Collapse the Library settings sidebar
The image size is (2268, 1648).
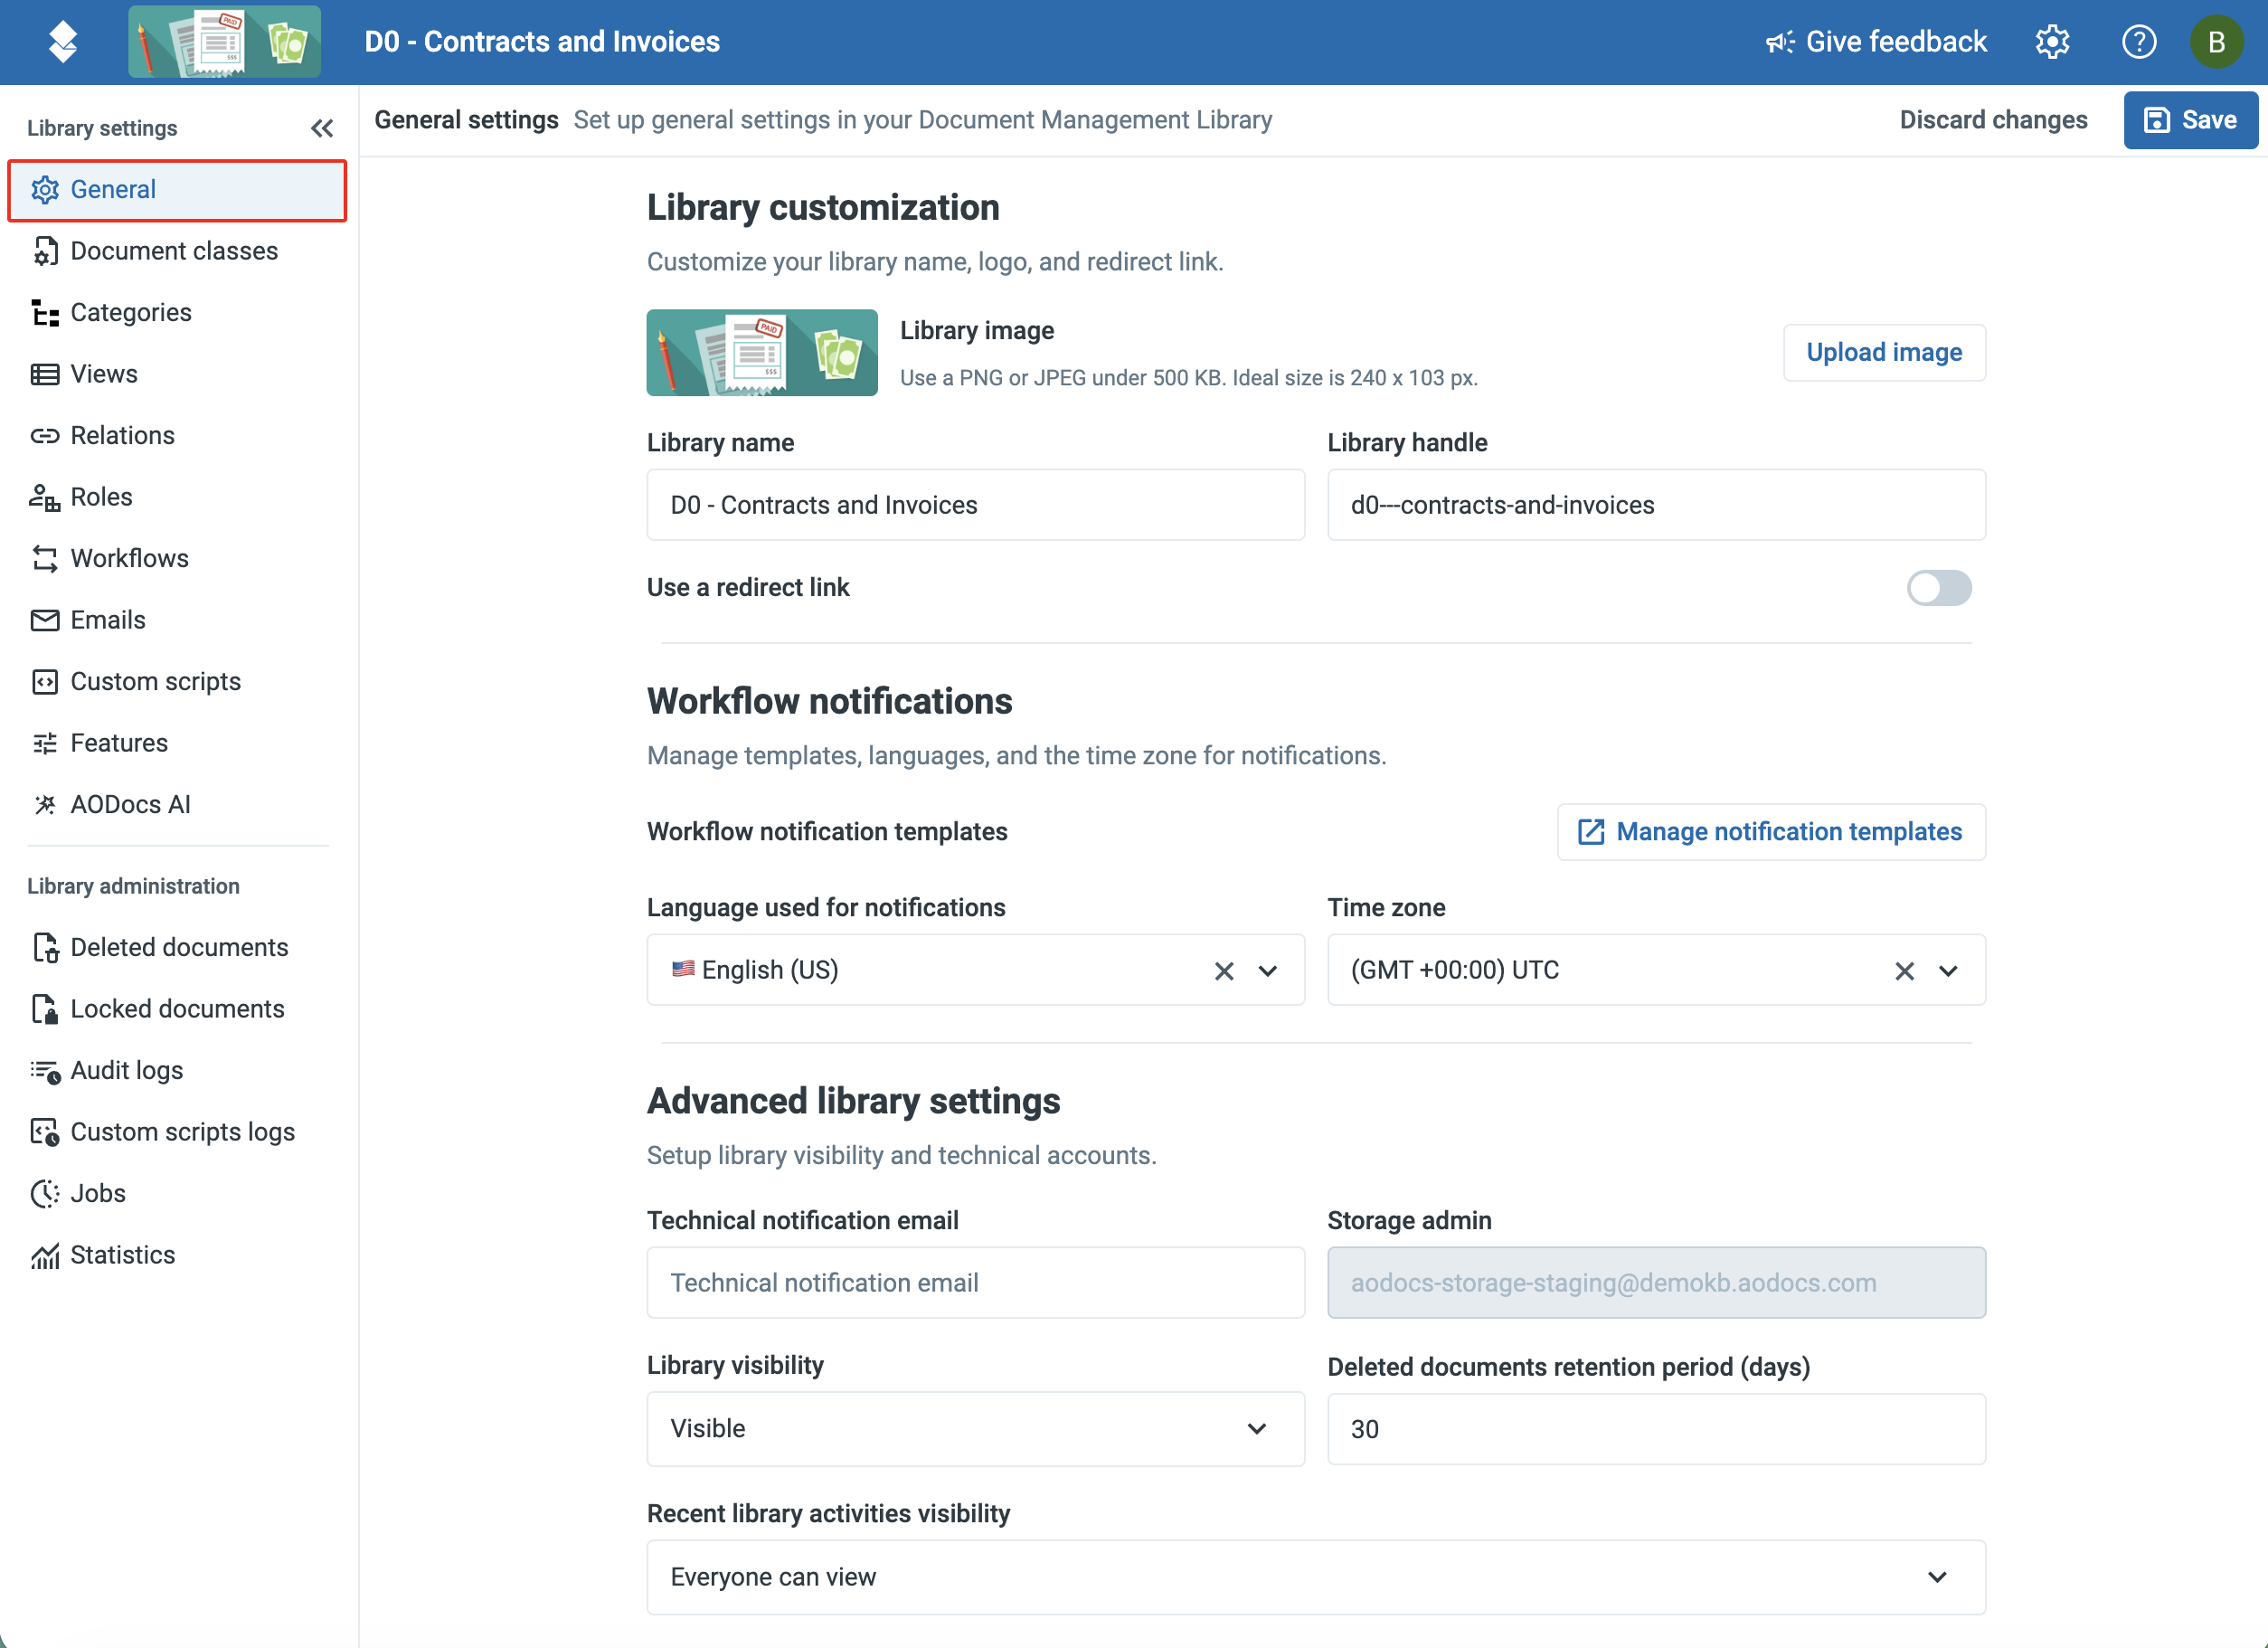coord(322,128)
